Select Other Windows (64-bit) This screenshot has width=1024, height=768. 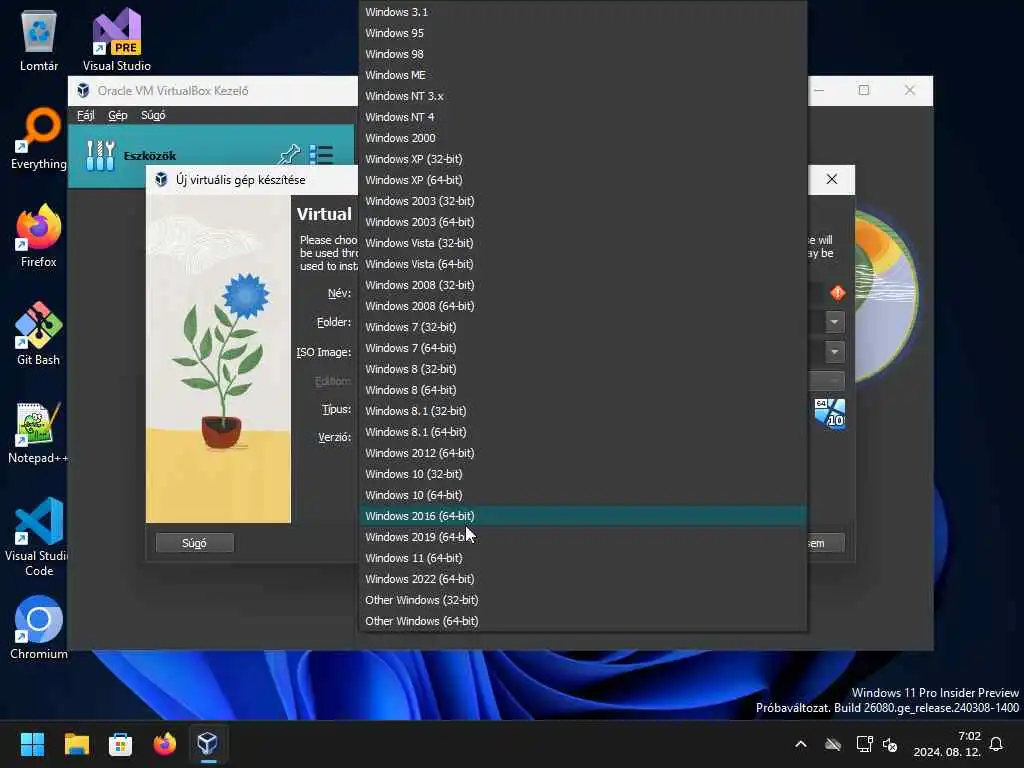click(583, 621)
